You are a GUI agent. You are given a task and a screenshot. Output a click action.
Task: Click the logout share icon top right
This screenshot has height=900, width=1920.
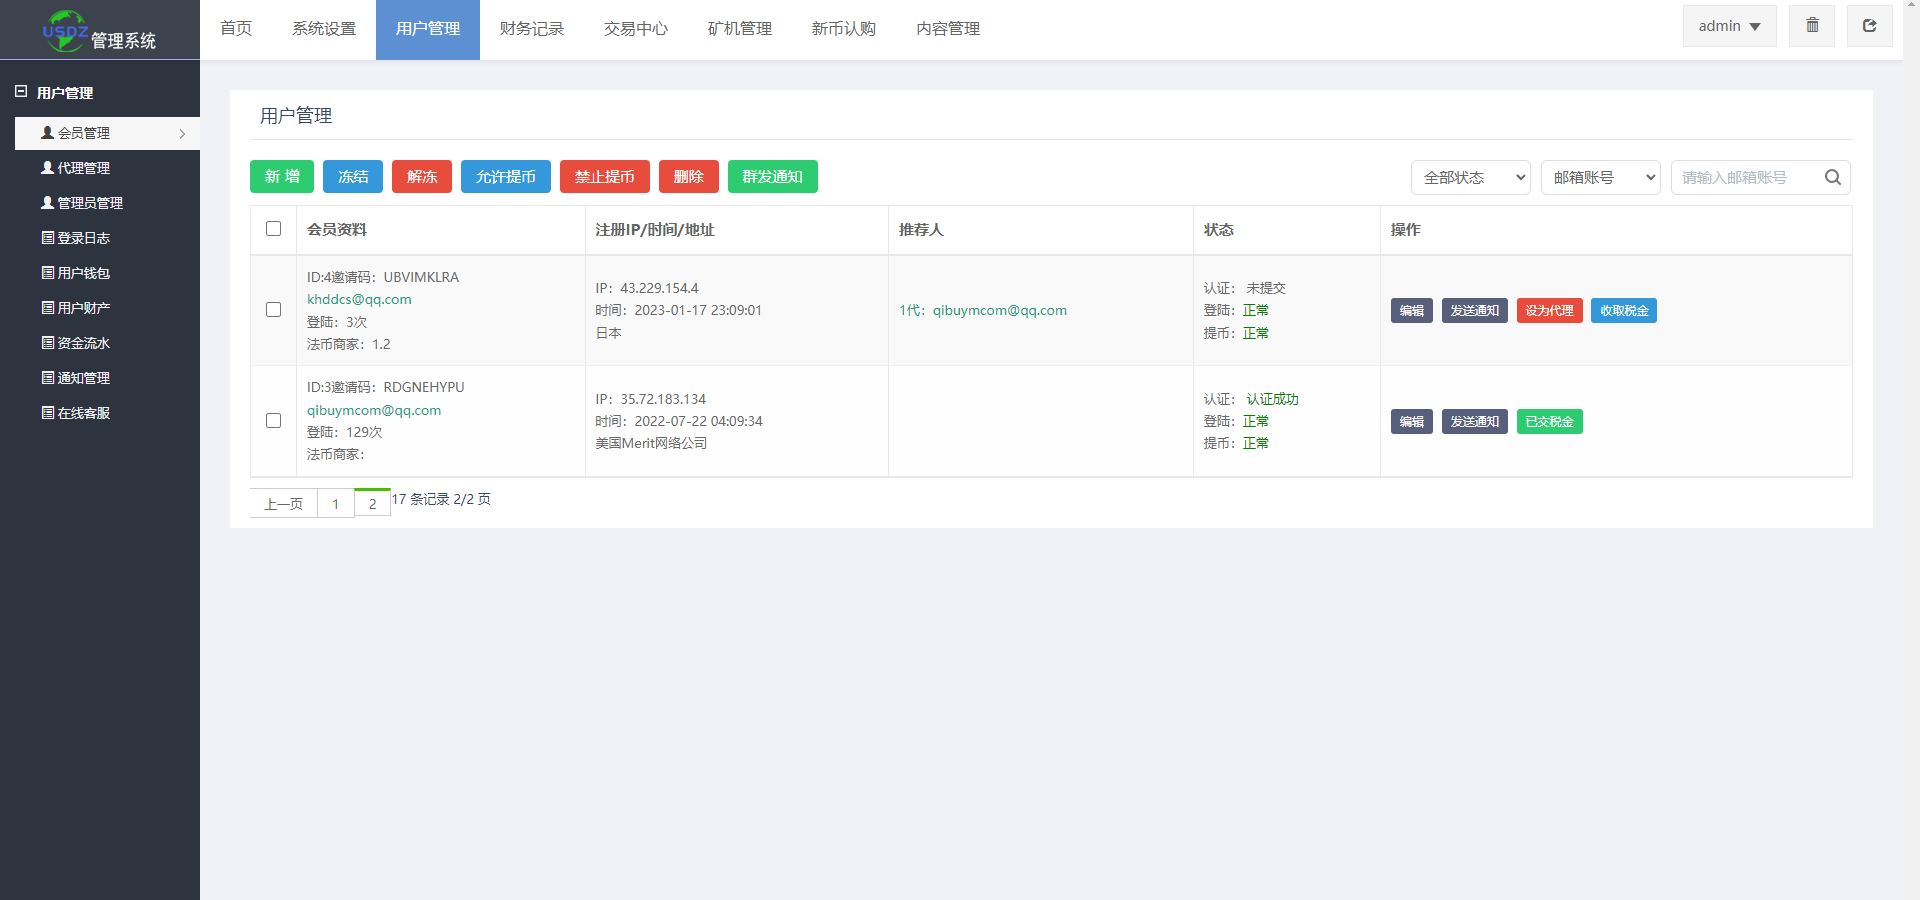pos(1869,26)
